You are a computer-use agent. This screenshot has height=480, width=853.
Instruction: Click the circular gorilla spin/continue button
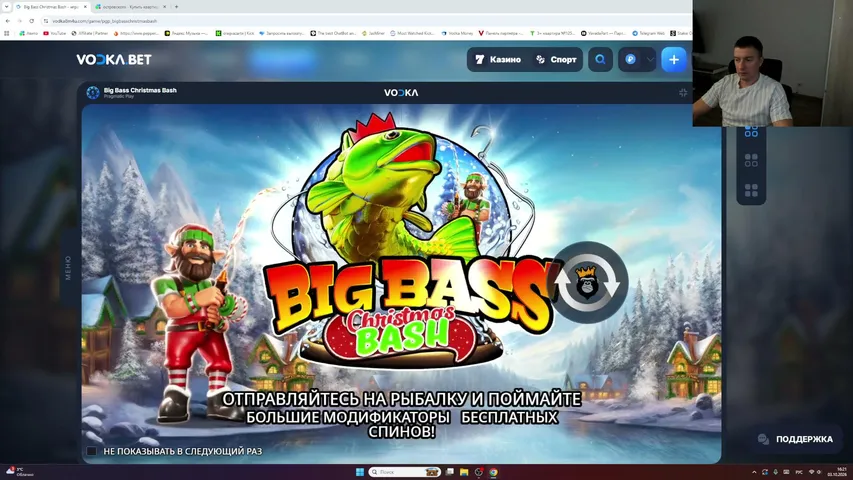pos(587,282)
